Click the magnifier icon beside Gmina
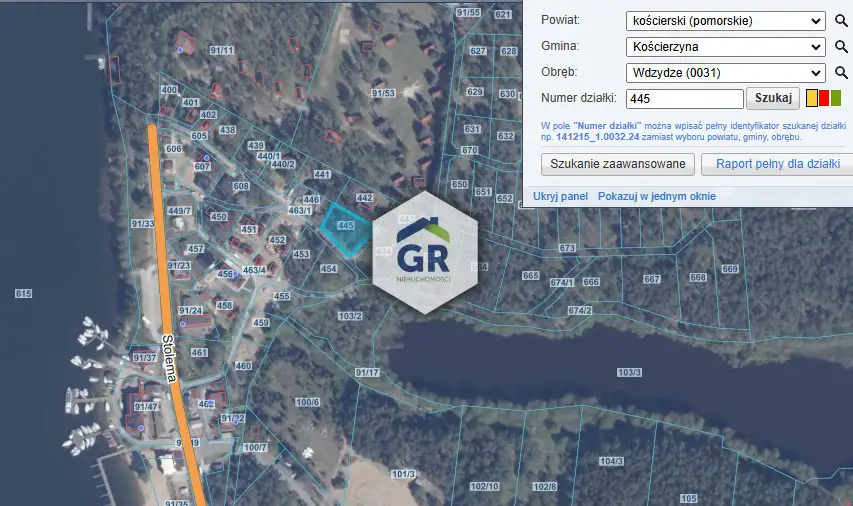The height and width of the screenshot is (506, 853). tap(841, 47)
